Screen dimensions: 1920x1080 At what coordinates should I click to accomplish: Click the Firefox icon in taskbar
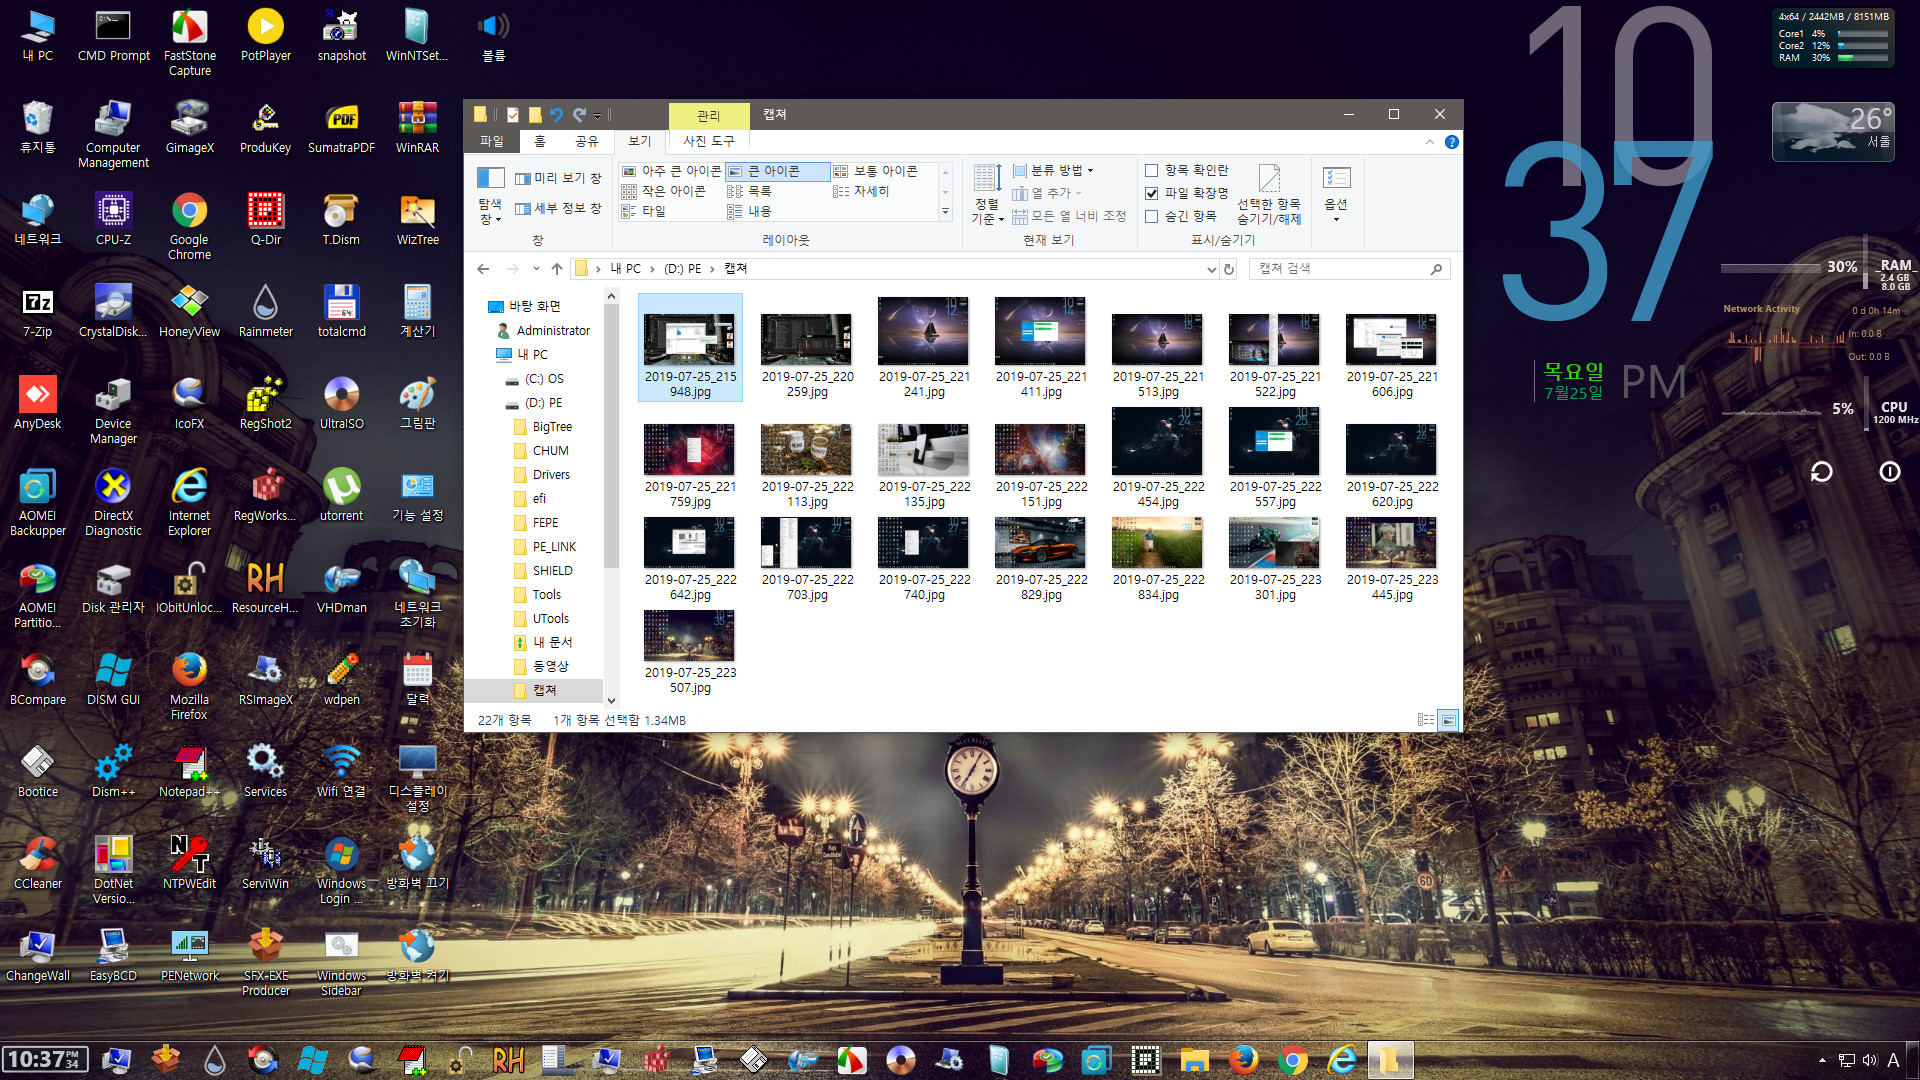[1243, 1059]
